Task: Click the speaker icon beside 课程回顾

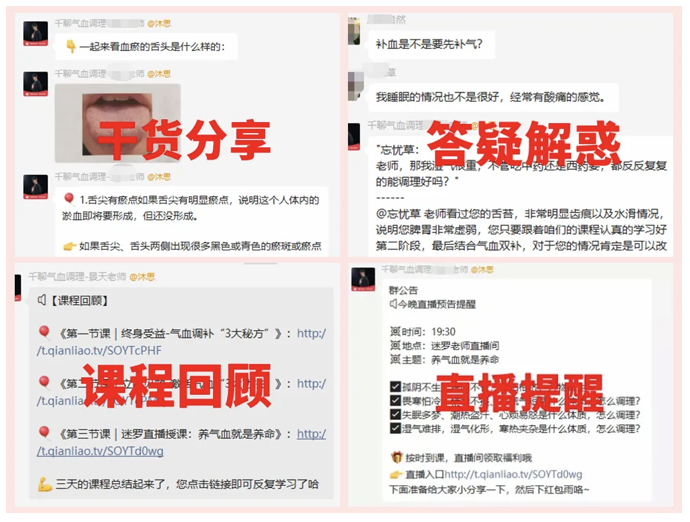Action: coord(42,300)
